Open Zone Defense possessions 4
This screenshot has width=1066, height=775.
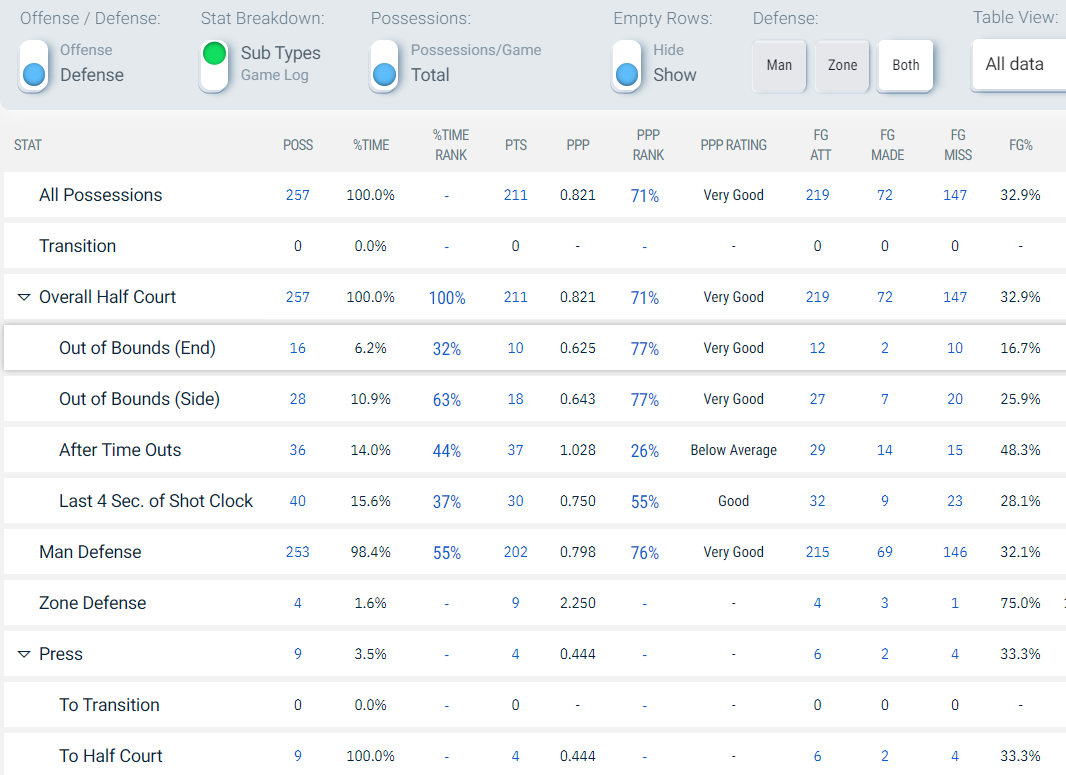click(298, 603)
